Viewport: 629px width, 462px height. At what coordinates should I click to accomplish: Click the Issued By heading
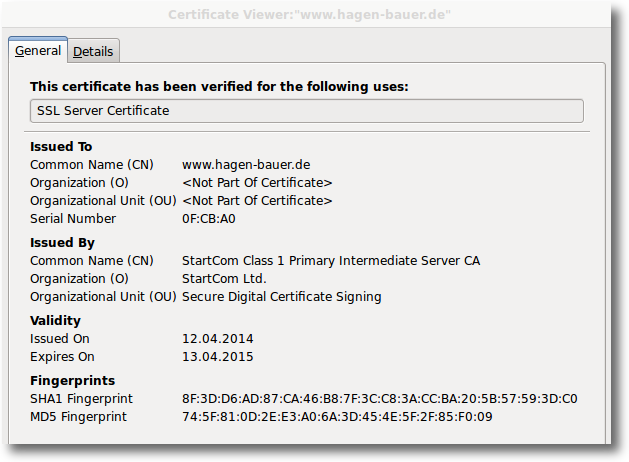click(x=62, y=242)
